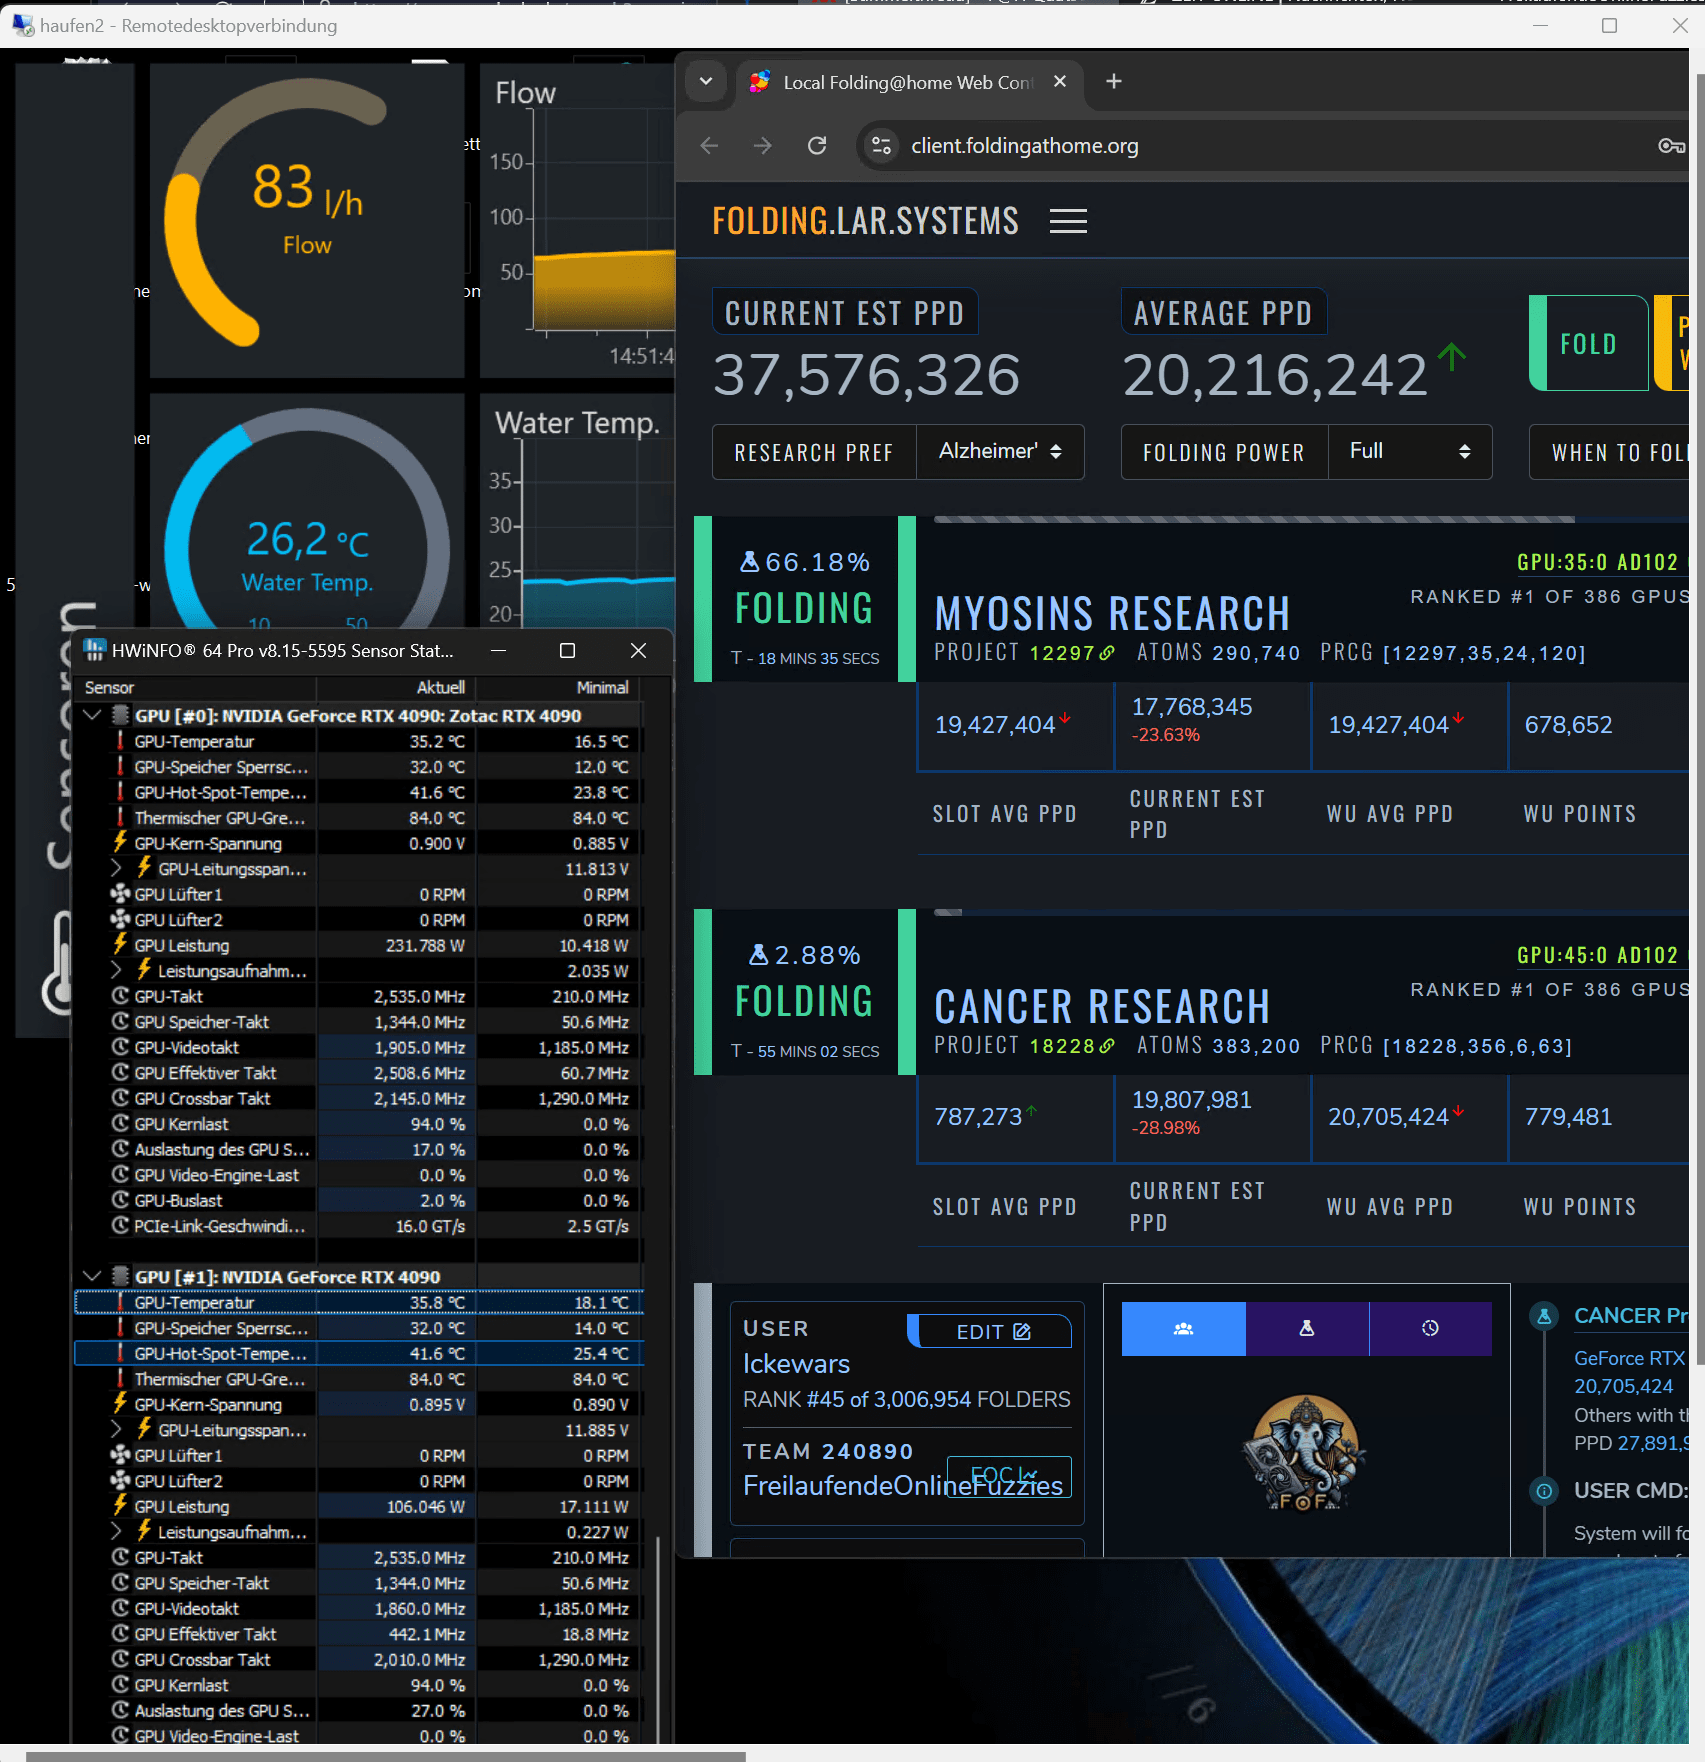Open project 18228 link icon
1705x1762 pixels.
1107,1046
